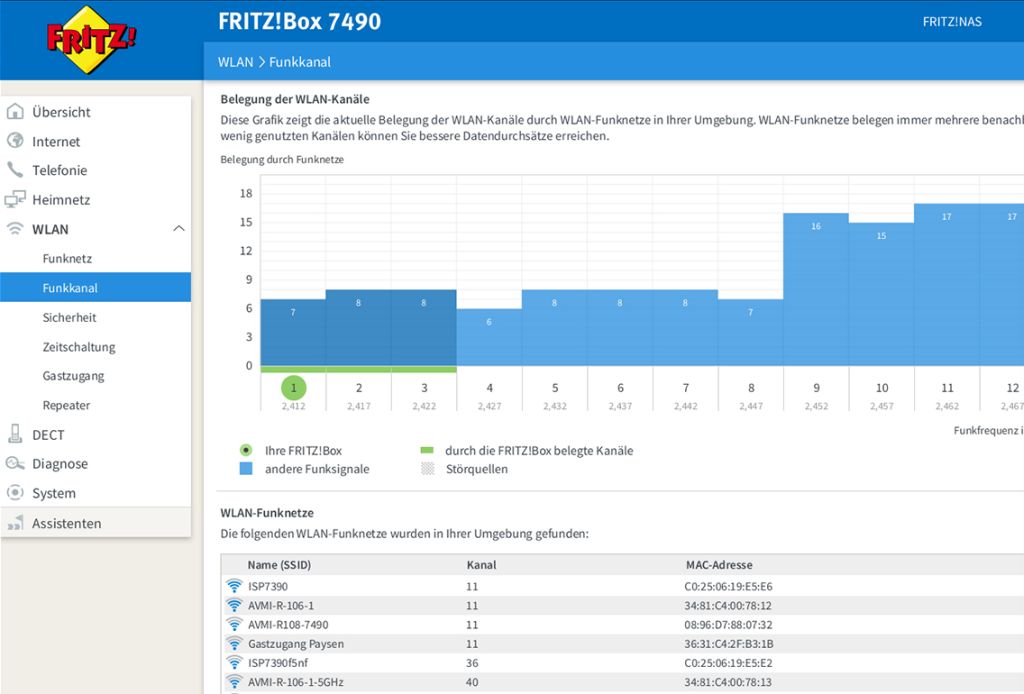Click the Kanal column header
The width and height of the screenshot is (1024, 694).
coord(481,565)
